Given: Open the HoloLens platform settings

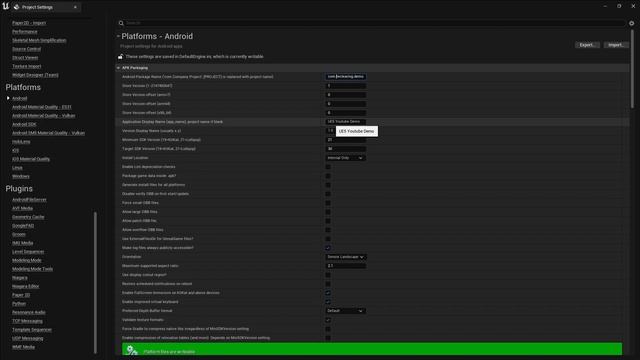Looking at the screenshot, I should point(21,142).
